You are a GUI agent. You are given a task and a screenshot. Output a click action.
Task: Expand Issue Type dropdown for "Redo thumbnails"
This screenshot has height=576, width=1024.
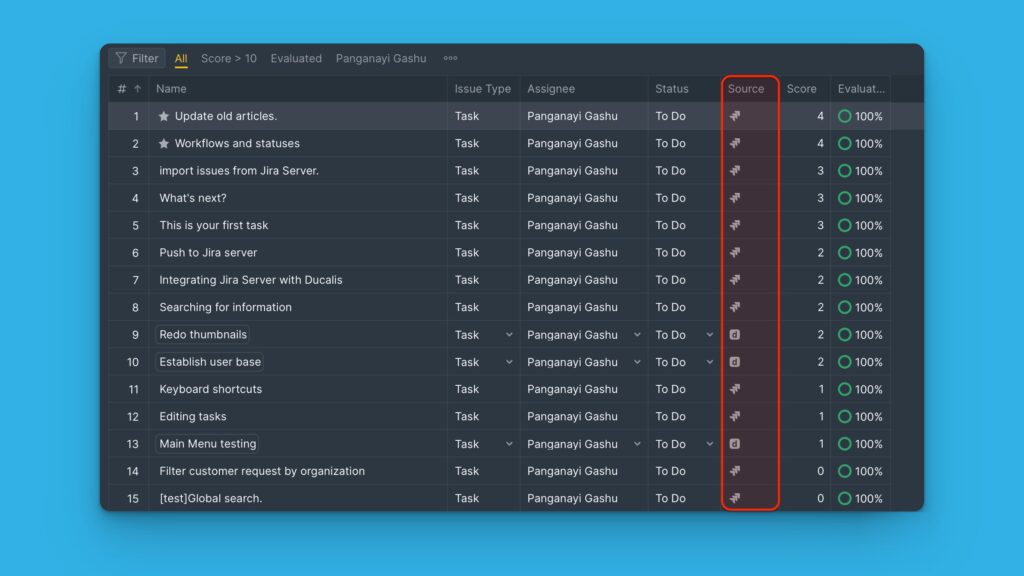[509, 335]
